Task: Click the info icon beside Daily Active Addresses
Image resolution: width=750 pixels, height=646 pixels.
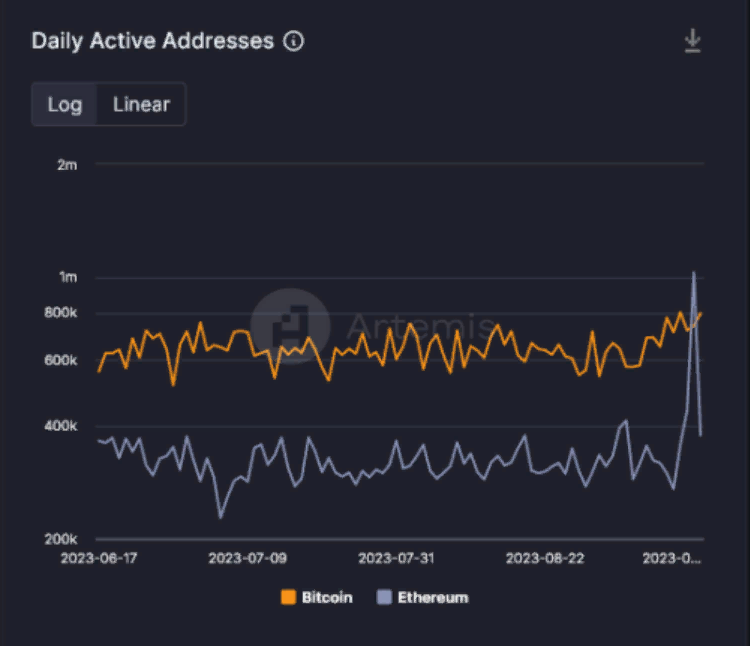Action: (x=293, y=42)
